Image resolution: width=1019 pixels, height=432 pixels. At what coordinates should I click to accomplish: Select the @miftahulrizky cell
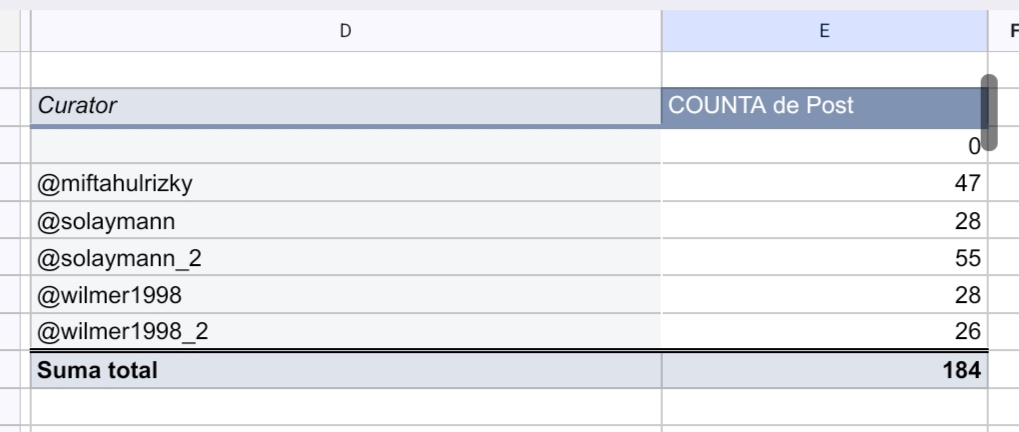[346, 183]
